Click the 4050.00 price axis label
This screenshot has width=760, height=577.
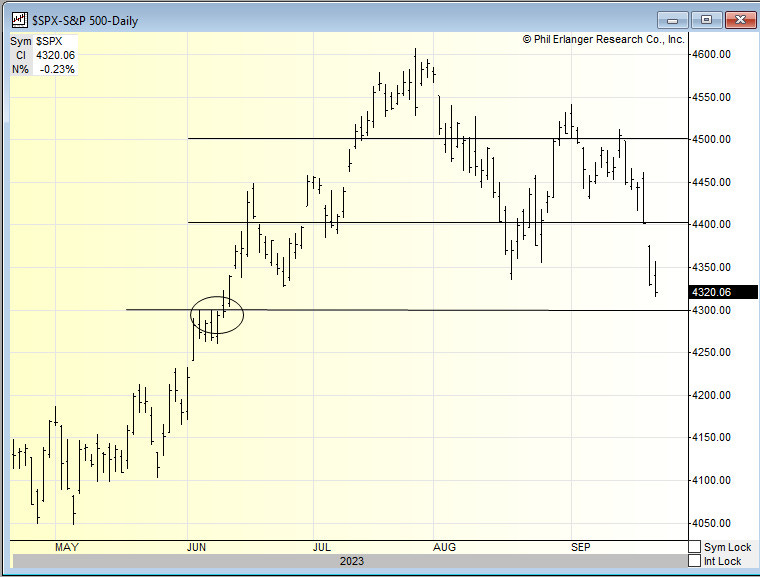712,523
